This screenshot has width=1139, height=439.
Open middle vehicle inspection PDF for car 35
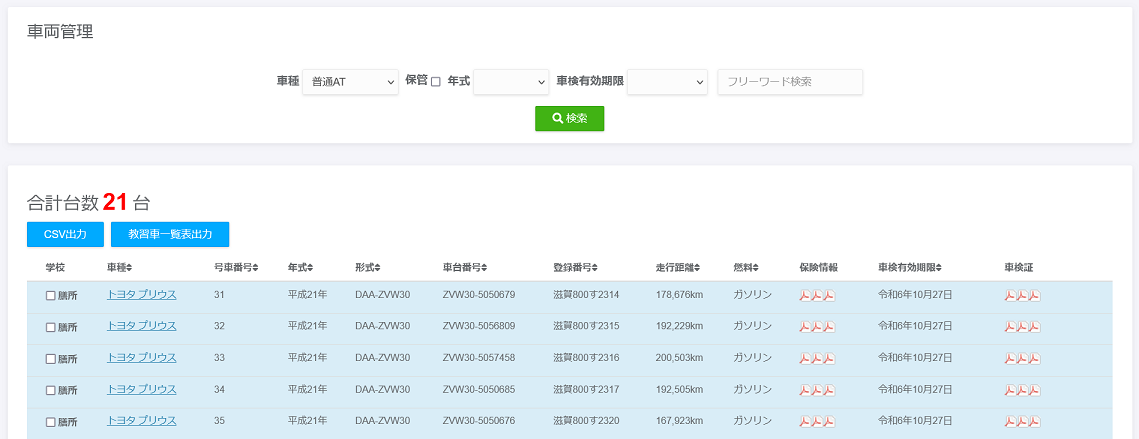(1022, 422)
